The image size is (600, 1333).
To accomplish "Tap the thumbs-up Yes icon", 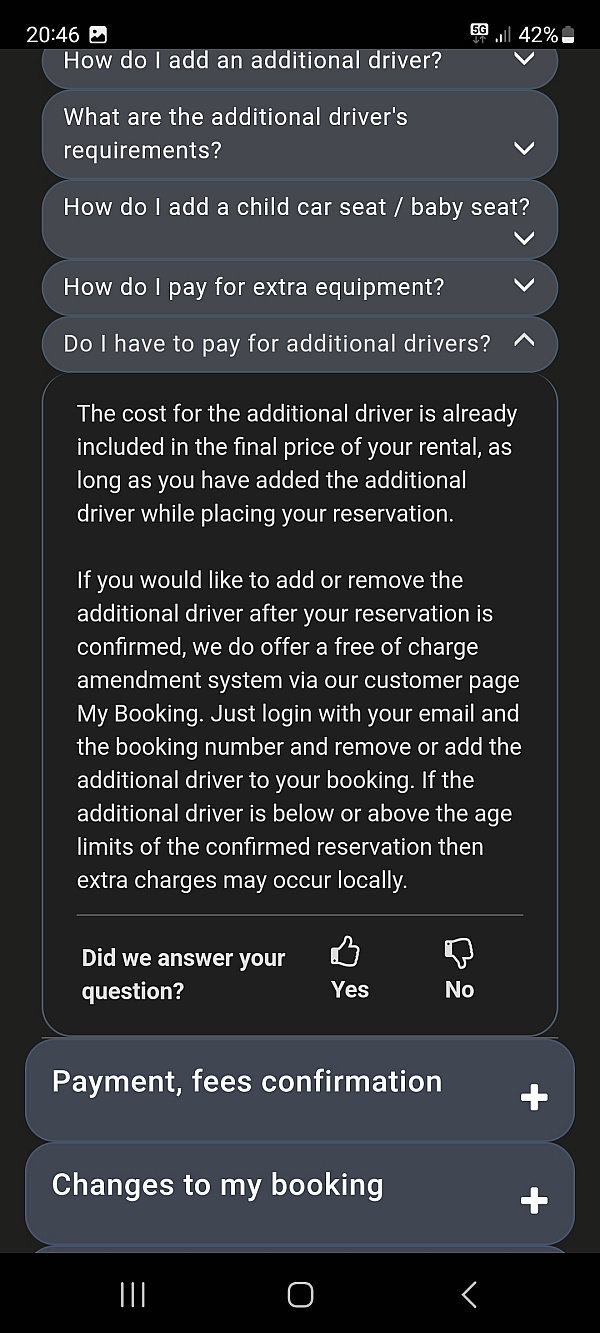I will [346, 953].
